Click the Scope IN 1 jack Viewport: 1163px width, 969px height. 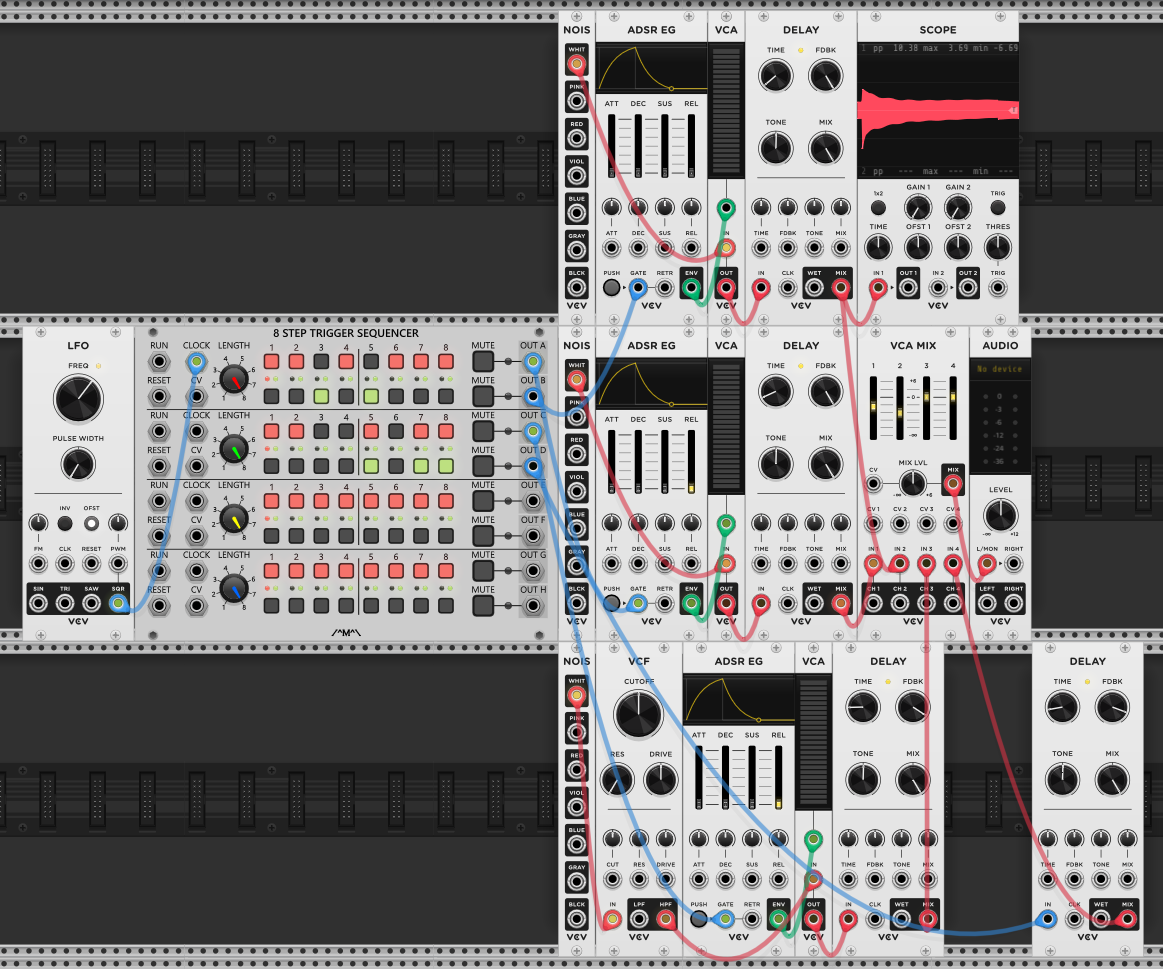[x=878, y=288]
